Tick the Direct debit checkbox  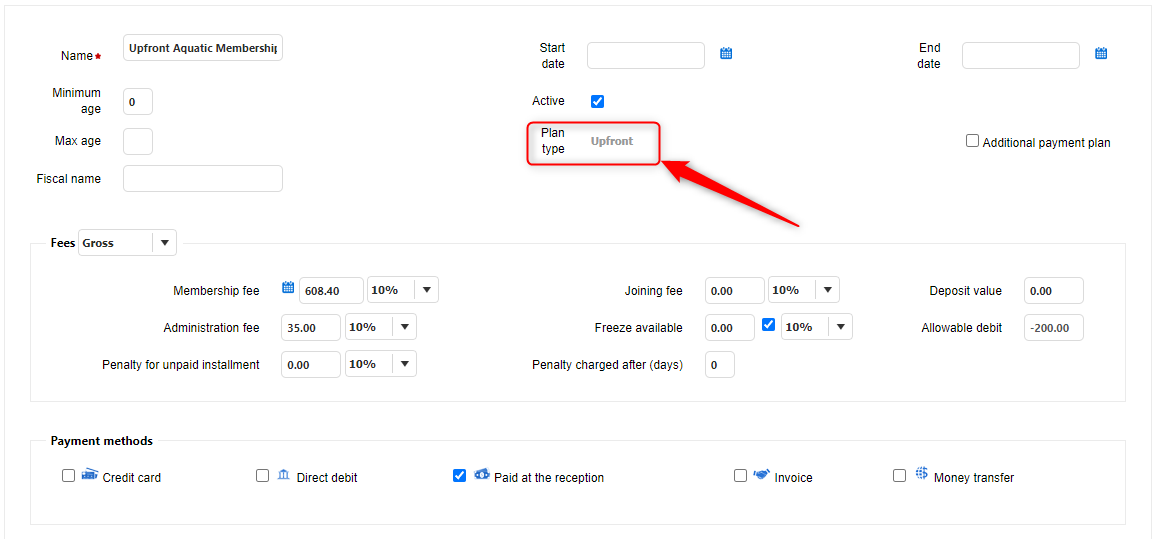point(262,476)
